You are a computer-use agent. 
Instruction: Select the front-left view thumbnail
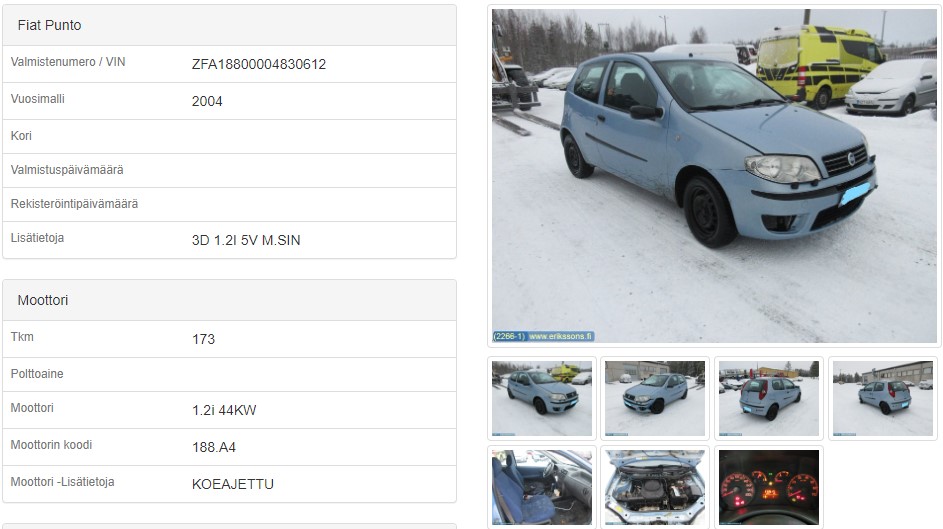[655, 398]
